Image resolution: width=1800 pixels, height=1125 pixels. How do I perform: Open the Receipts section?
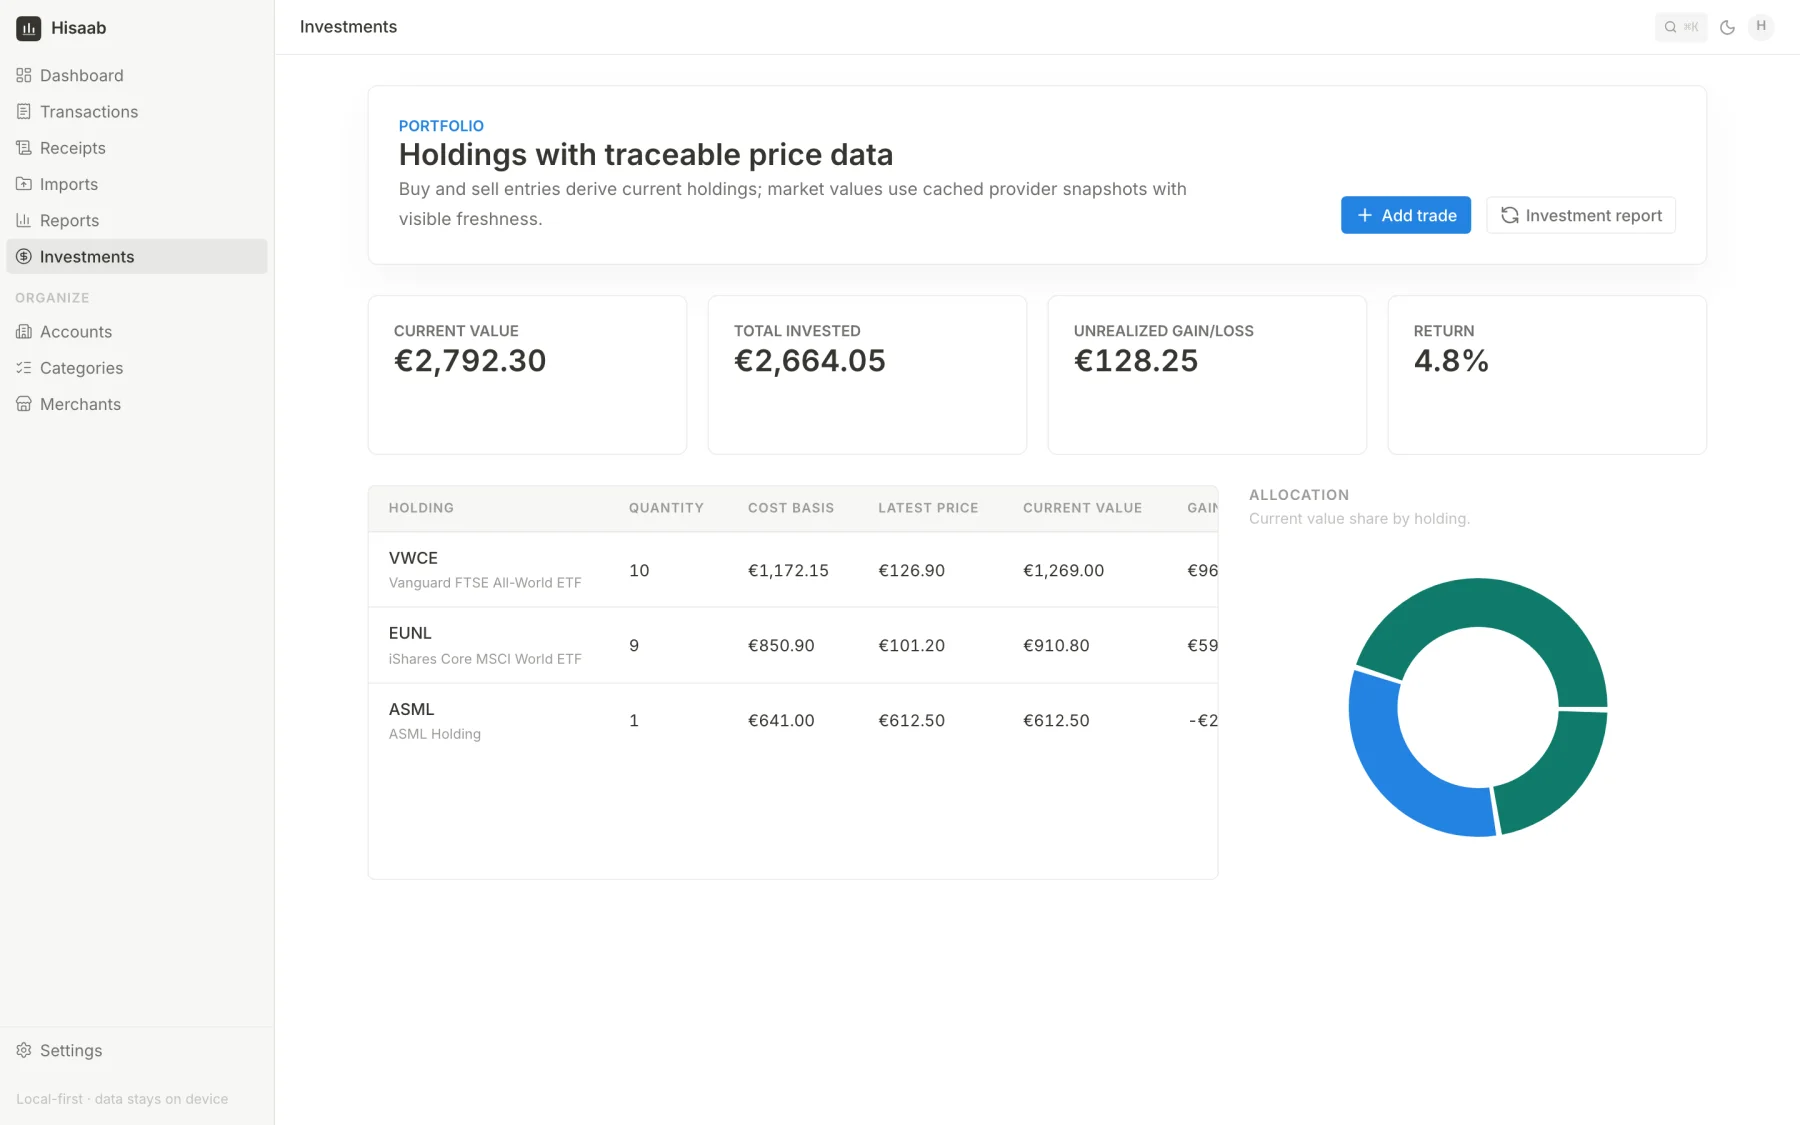137,148
